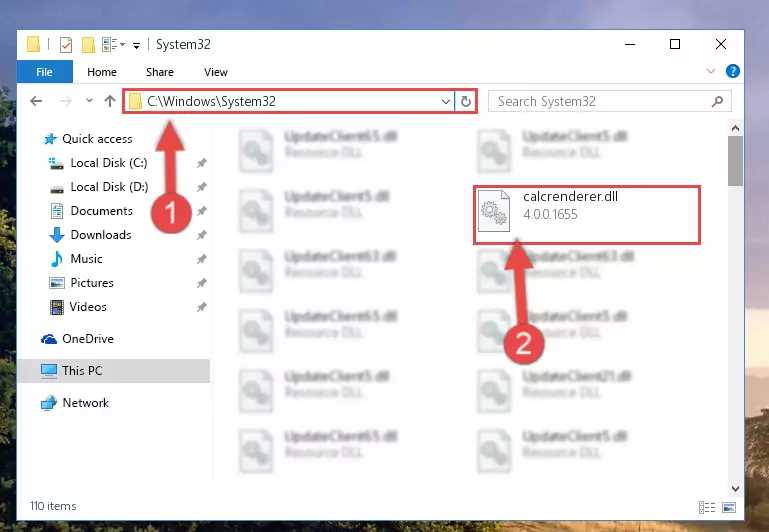
Task: Select Network in navigation pane
Action: 85,403
